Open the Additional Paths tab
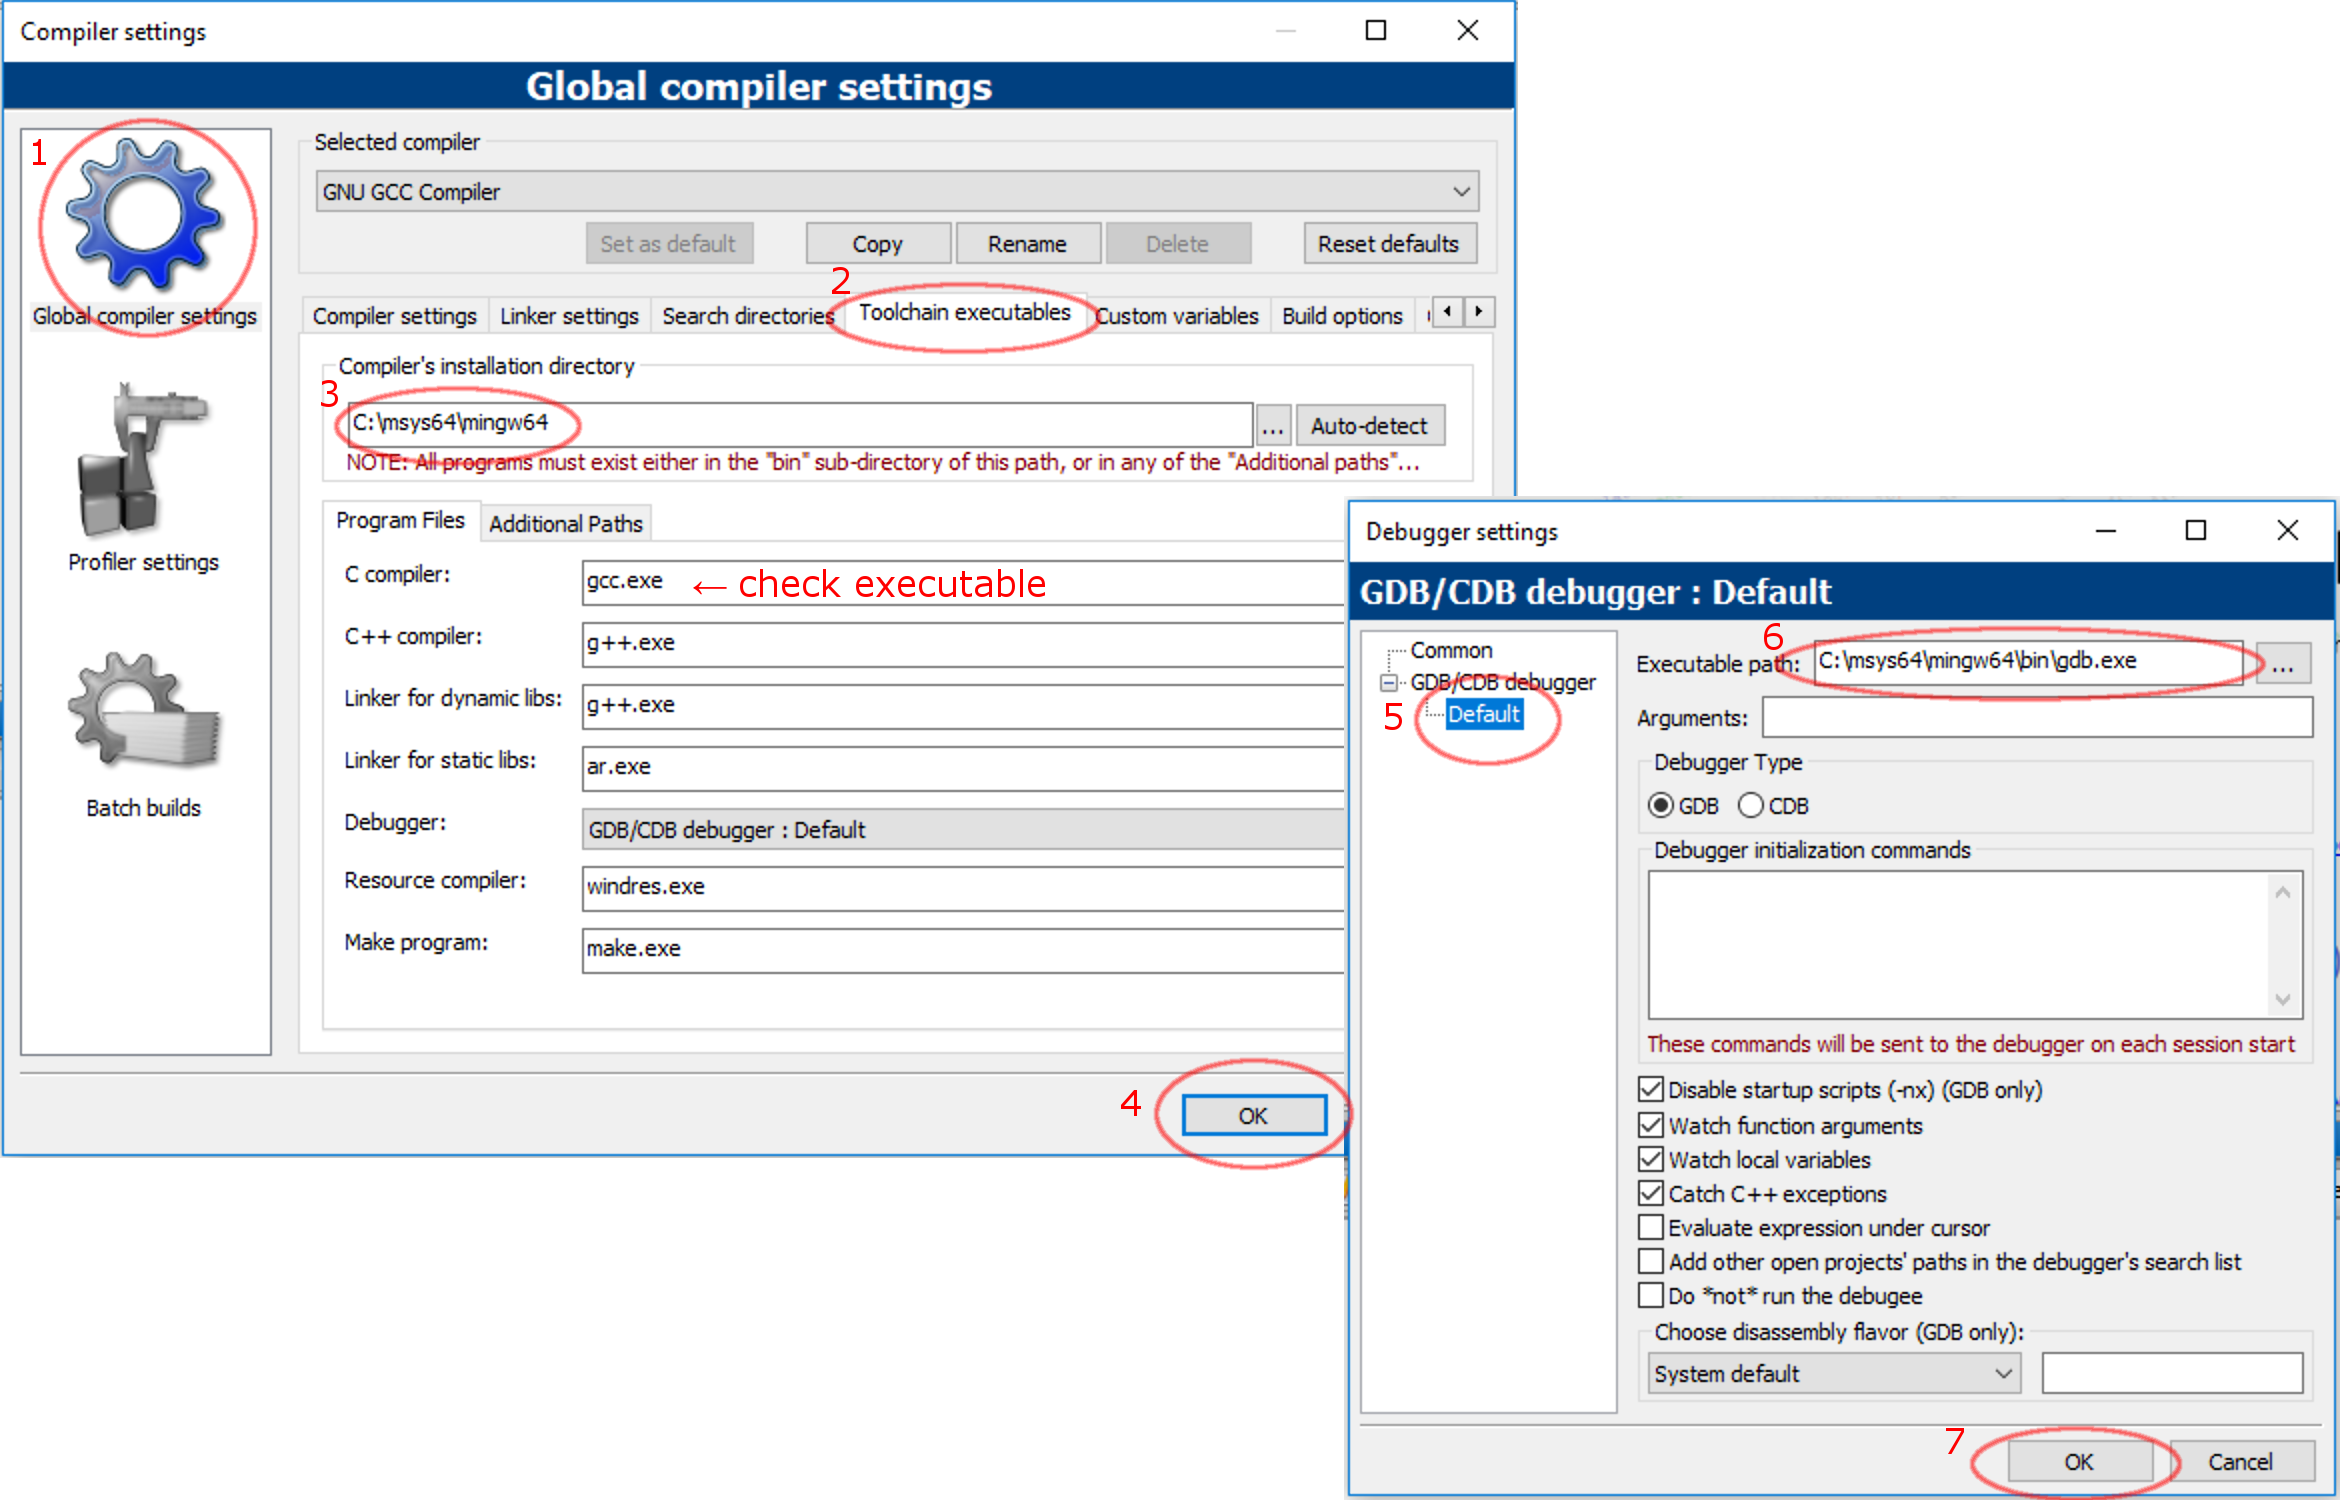 click(566, 524)
